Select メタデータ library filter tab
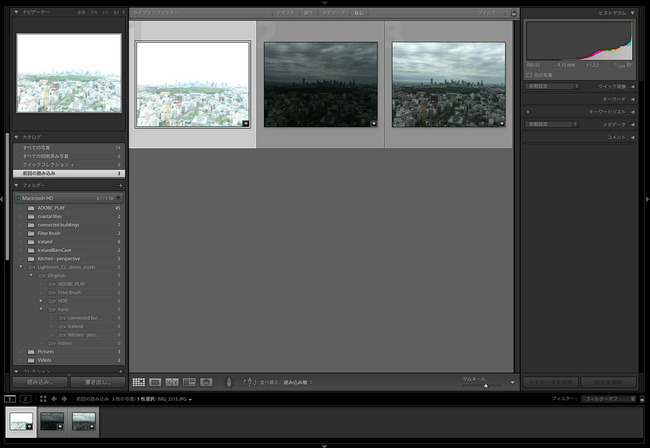The width and height of the screenshot is (650, 448). [x=333, y=13]
